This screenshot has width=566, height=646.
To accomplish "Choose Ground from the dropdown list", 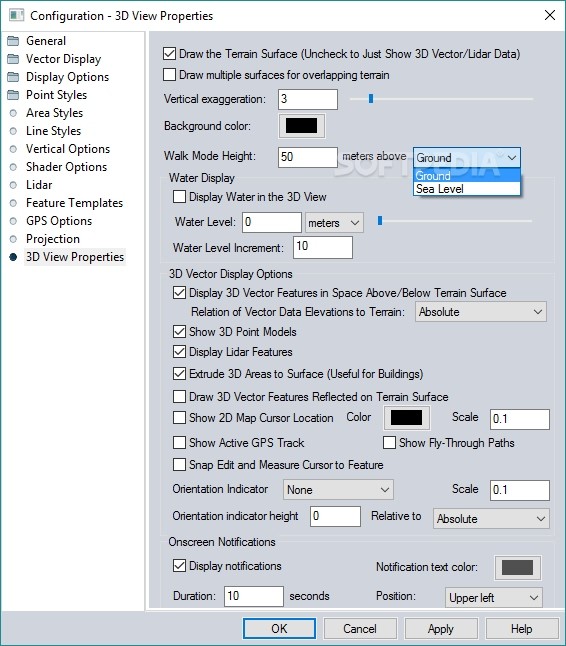I will coord(467,176).
